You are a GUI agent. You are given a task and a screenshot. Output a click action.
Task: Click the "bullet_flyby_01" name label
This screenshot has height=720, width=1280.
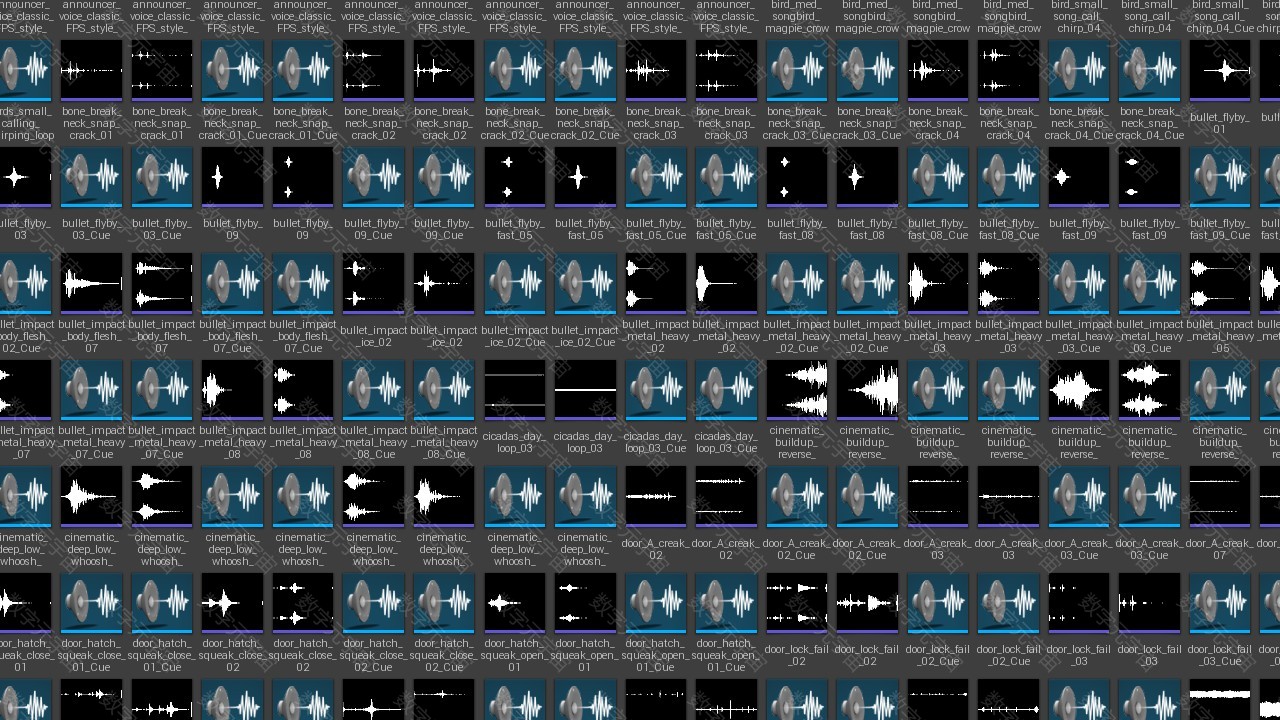tap(1219, 123)
